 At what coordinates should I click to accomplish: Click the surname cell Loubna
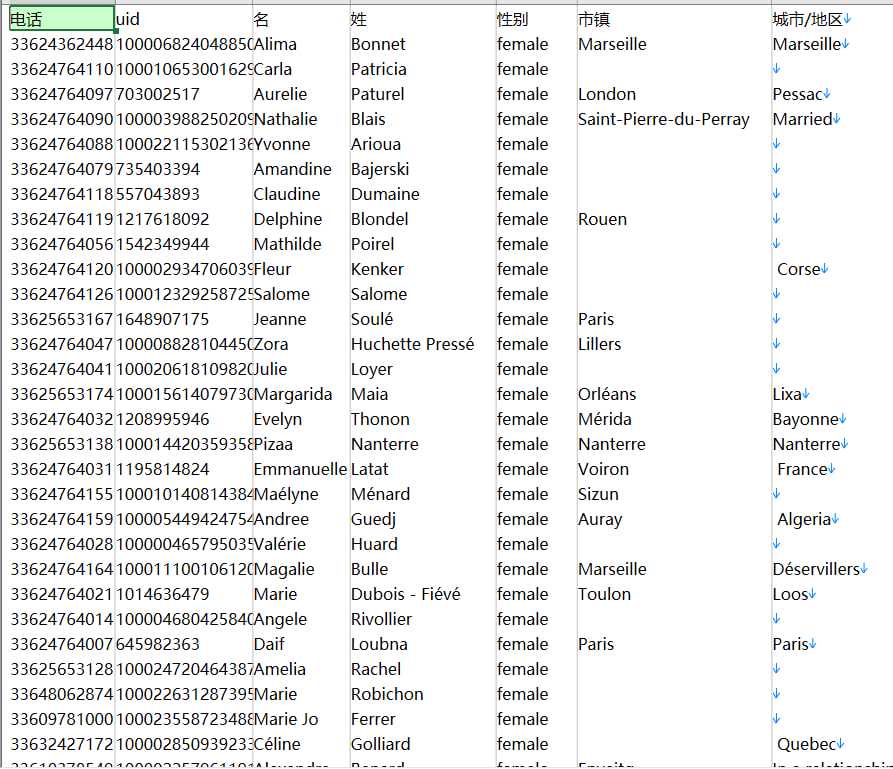pyautogui.click(x=423, y=644)
